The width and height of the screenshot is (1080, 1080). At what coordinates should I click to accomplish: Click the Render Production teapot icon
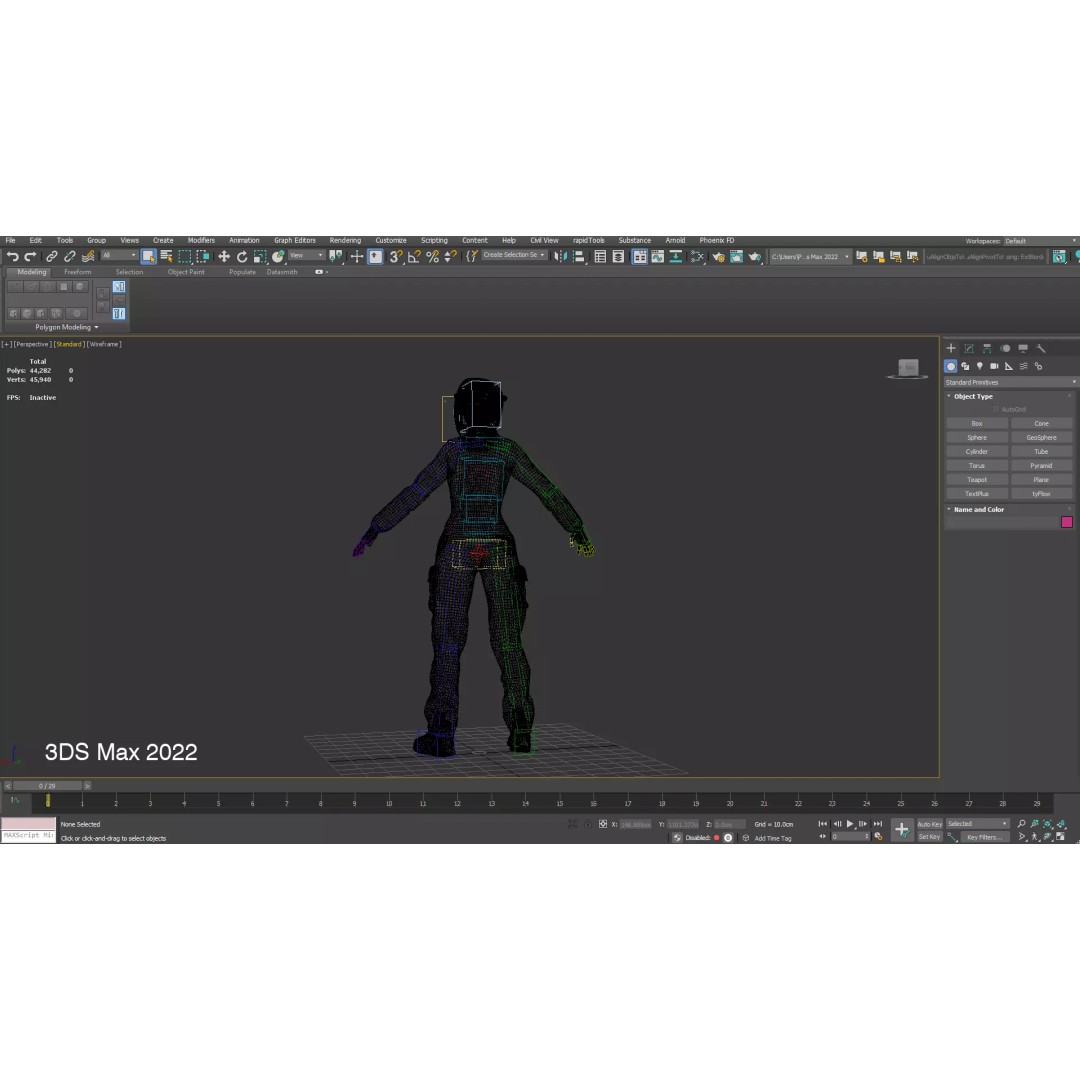(x=755, y=257)
